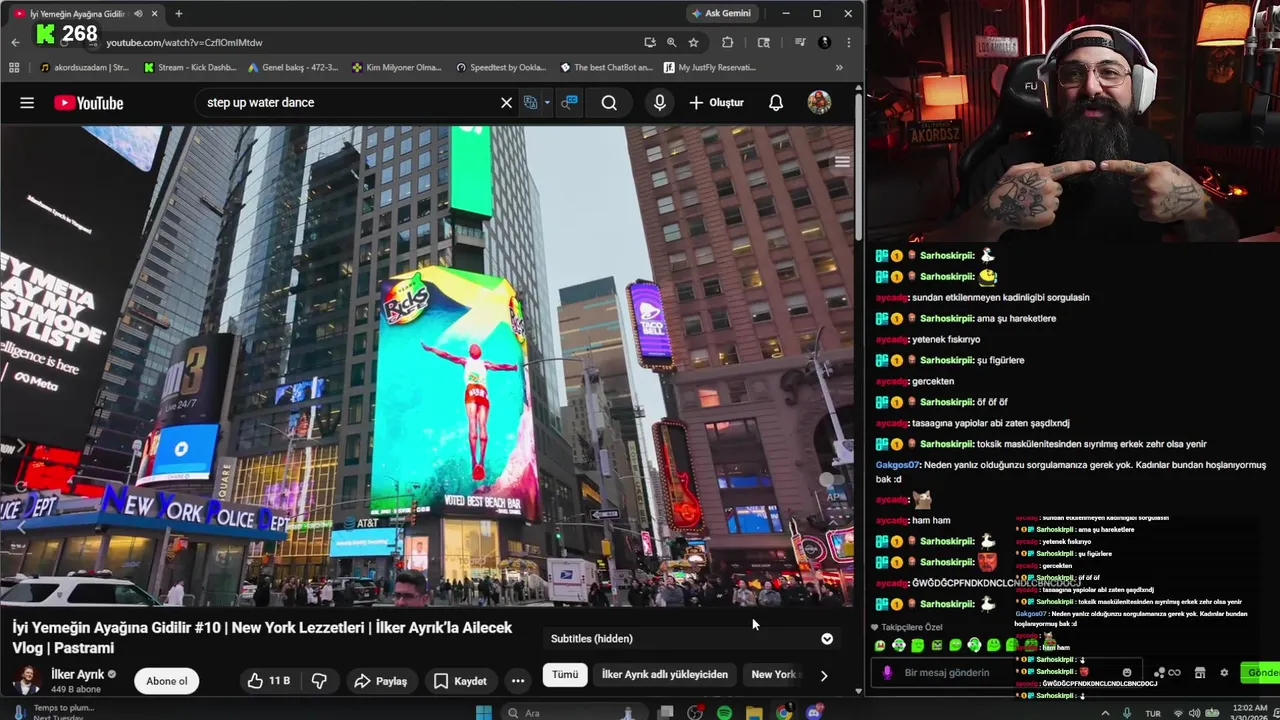Viewport: 1280px width, 720px height.
Task: Mute the YouTube browser tab audio
Action: coord(138,14)
